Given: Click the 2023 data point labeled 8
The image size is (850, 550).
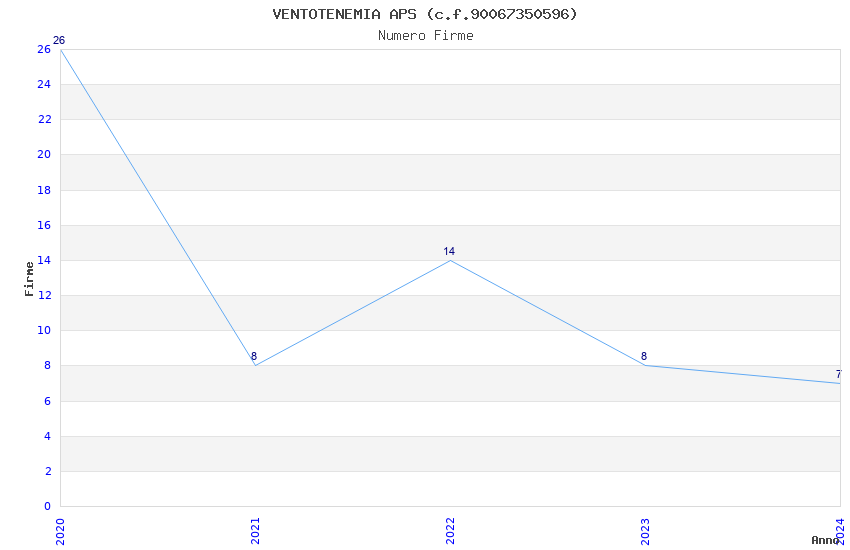Looking at the screenshot, I should point(645,365).
